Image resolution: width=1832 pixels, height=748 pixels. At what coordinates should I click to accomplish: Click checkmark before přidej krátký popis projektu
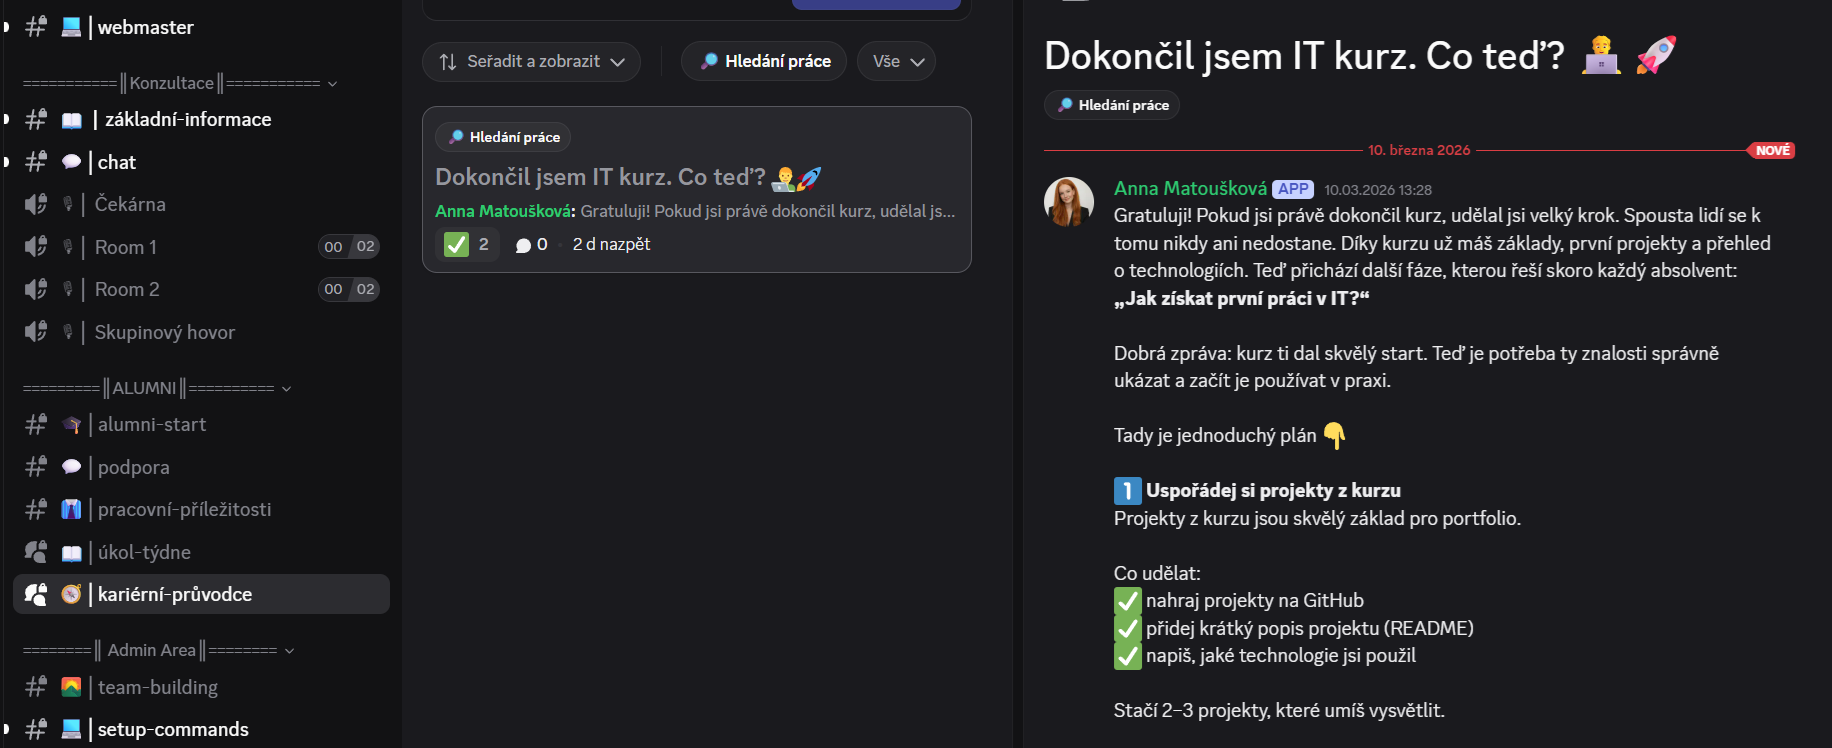pos(1127,628)
